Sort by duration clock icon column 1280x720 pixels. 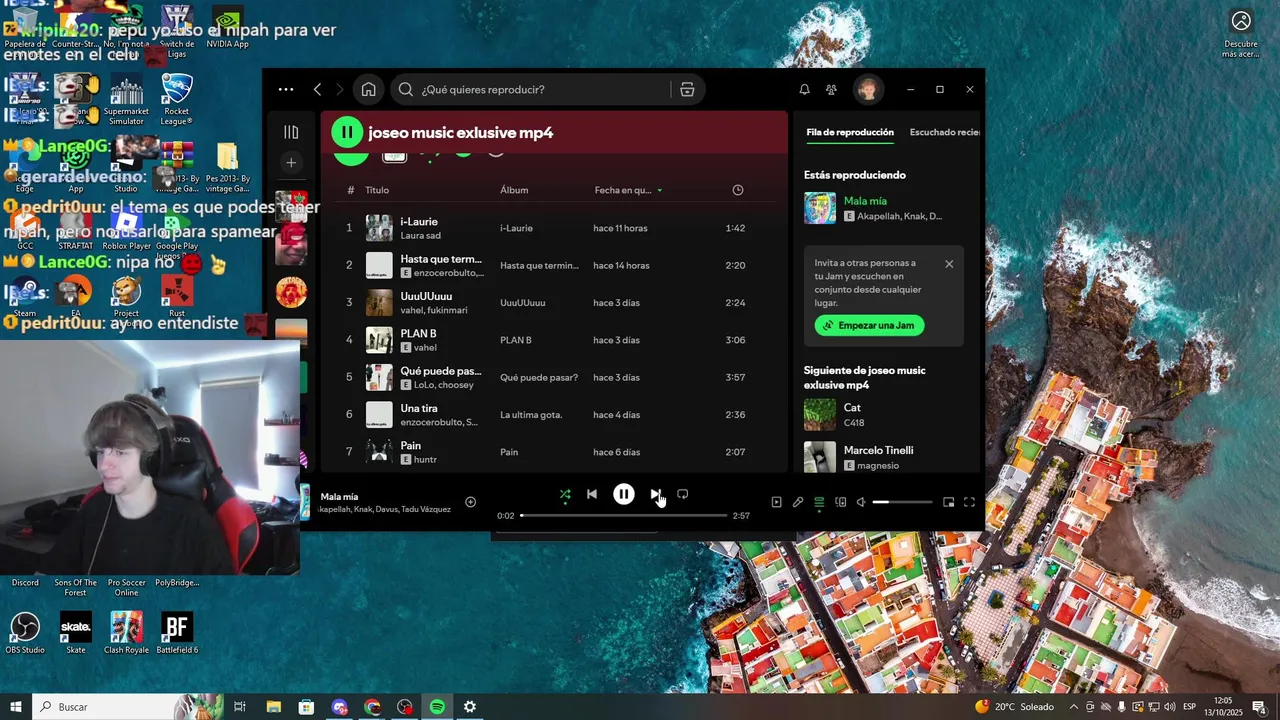click(738, 190)
